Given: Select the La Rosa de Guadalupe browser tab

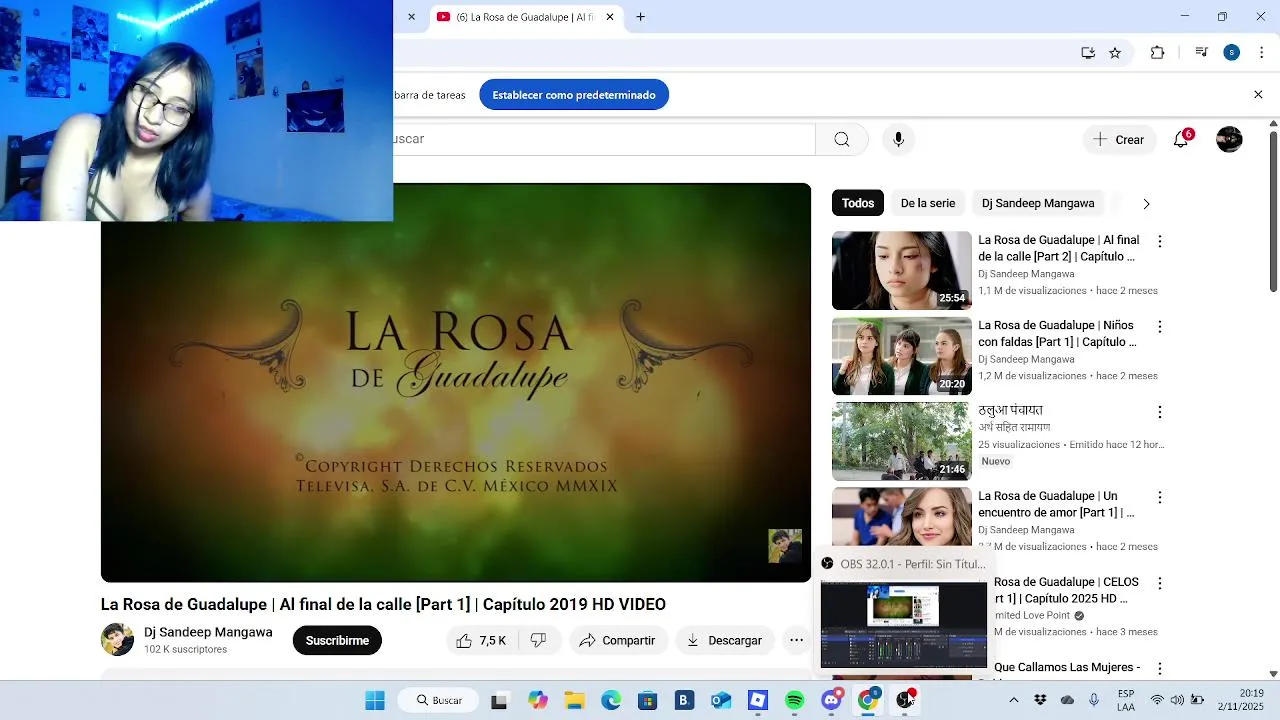Looking at the screenshot, I should click(x=526, y=17).
